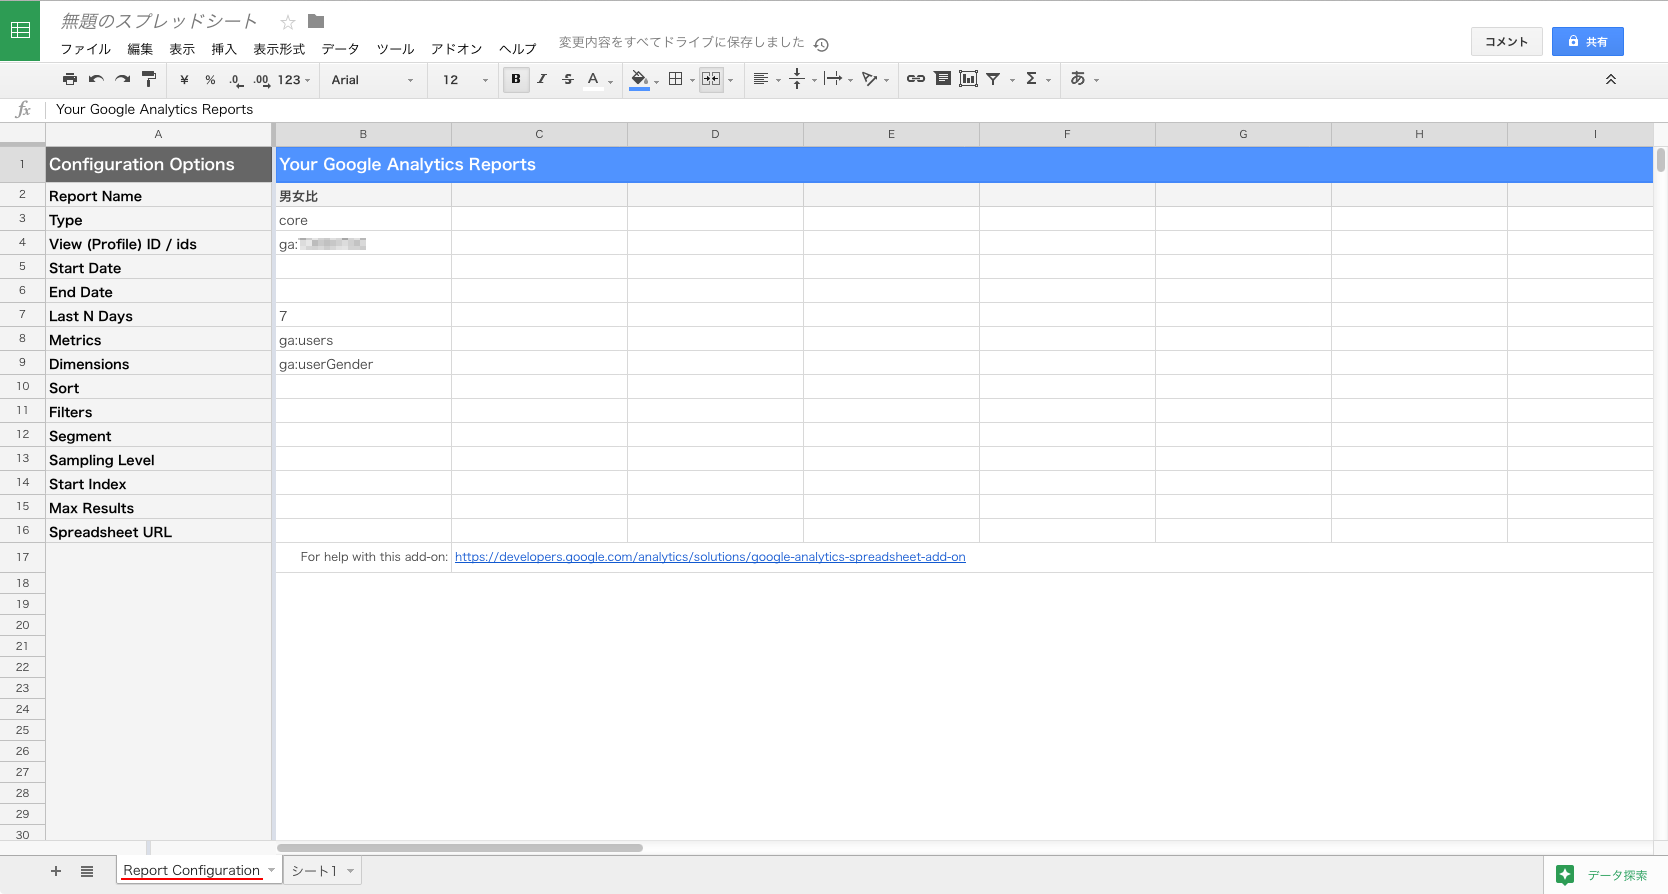Insert a chart
This screenshot has width=1668, height=894.
click(968, 79)
